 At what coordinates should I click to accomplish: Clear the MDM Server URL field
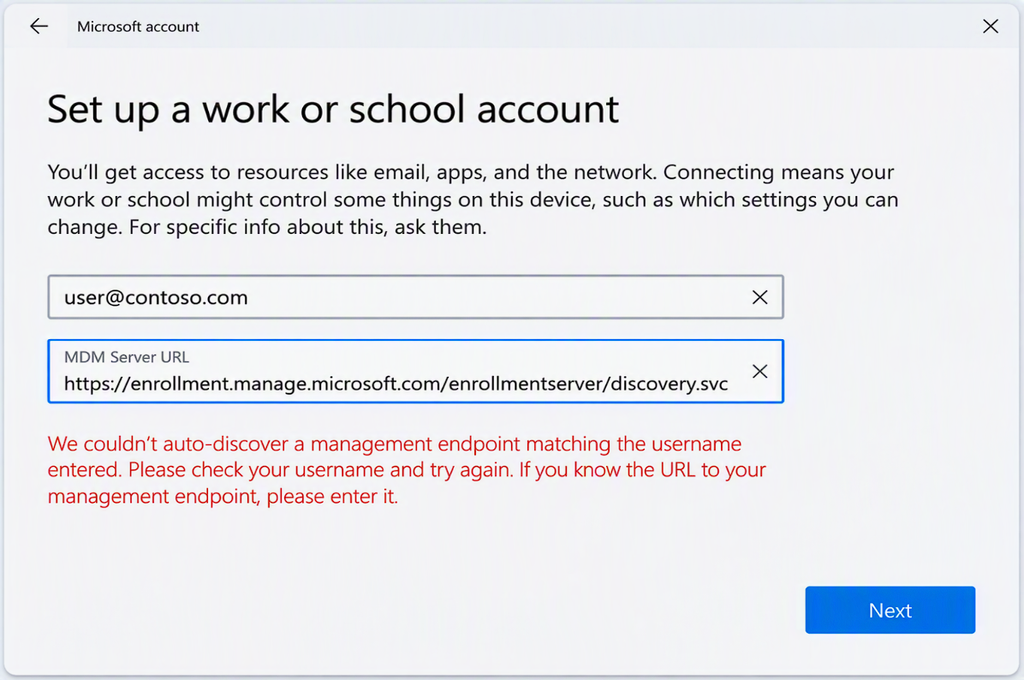(760, 371)
